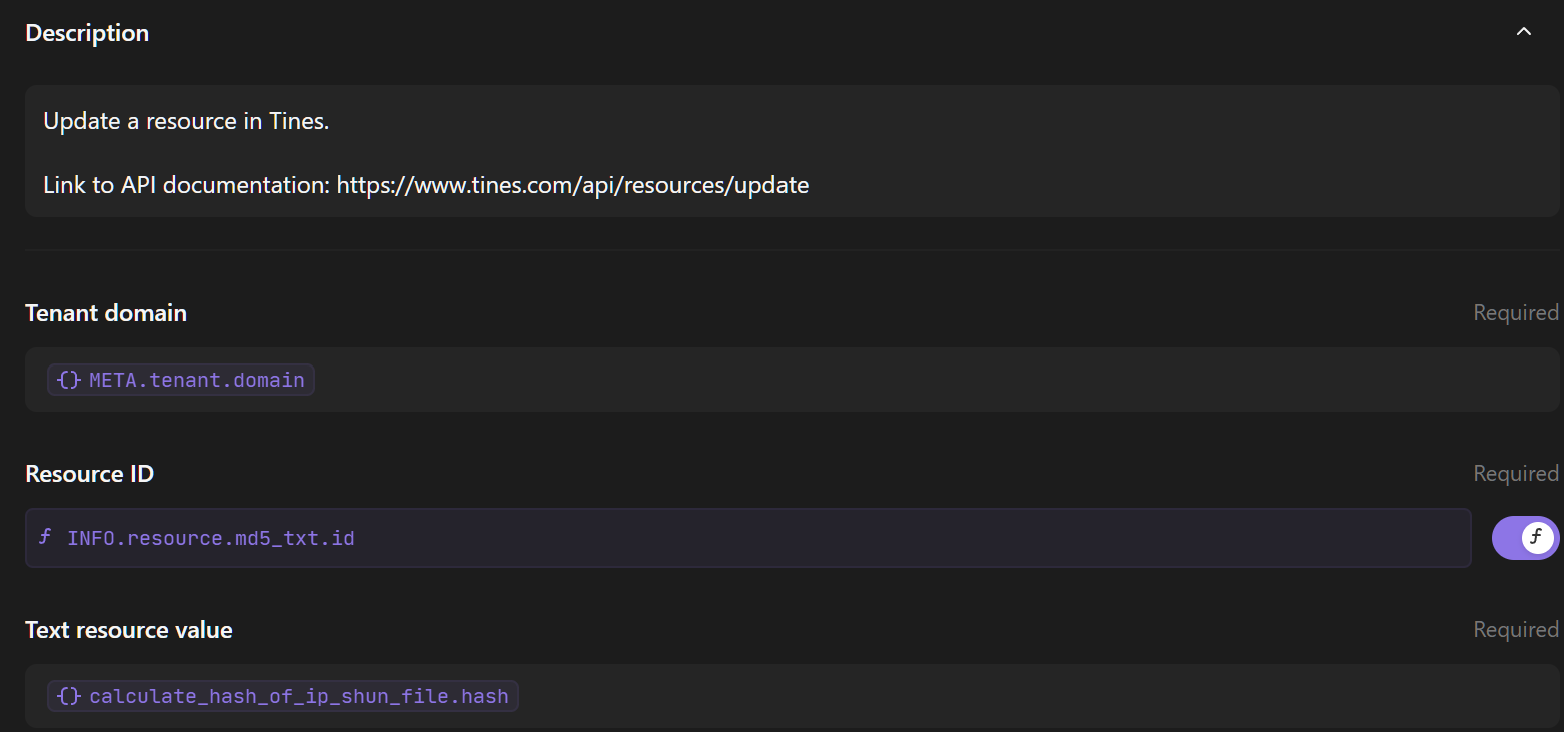
Task: Focus the empty area of Text resource value field
Action: tap(1000, 696)
